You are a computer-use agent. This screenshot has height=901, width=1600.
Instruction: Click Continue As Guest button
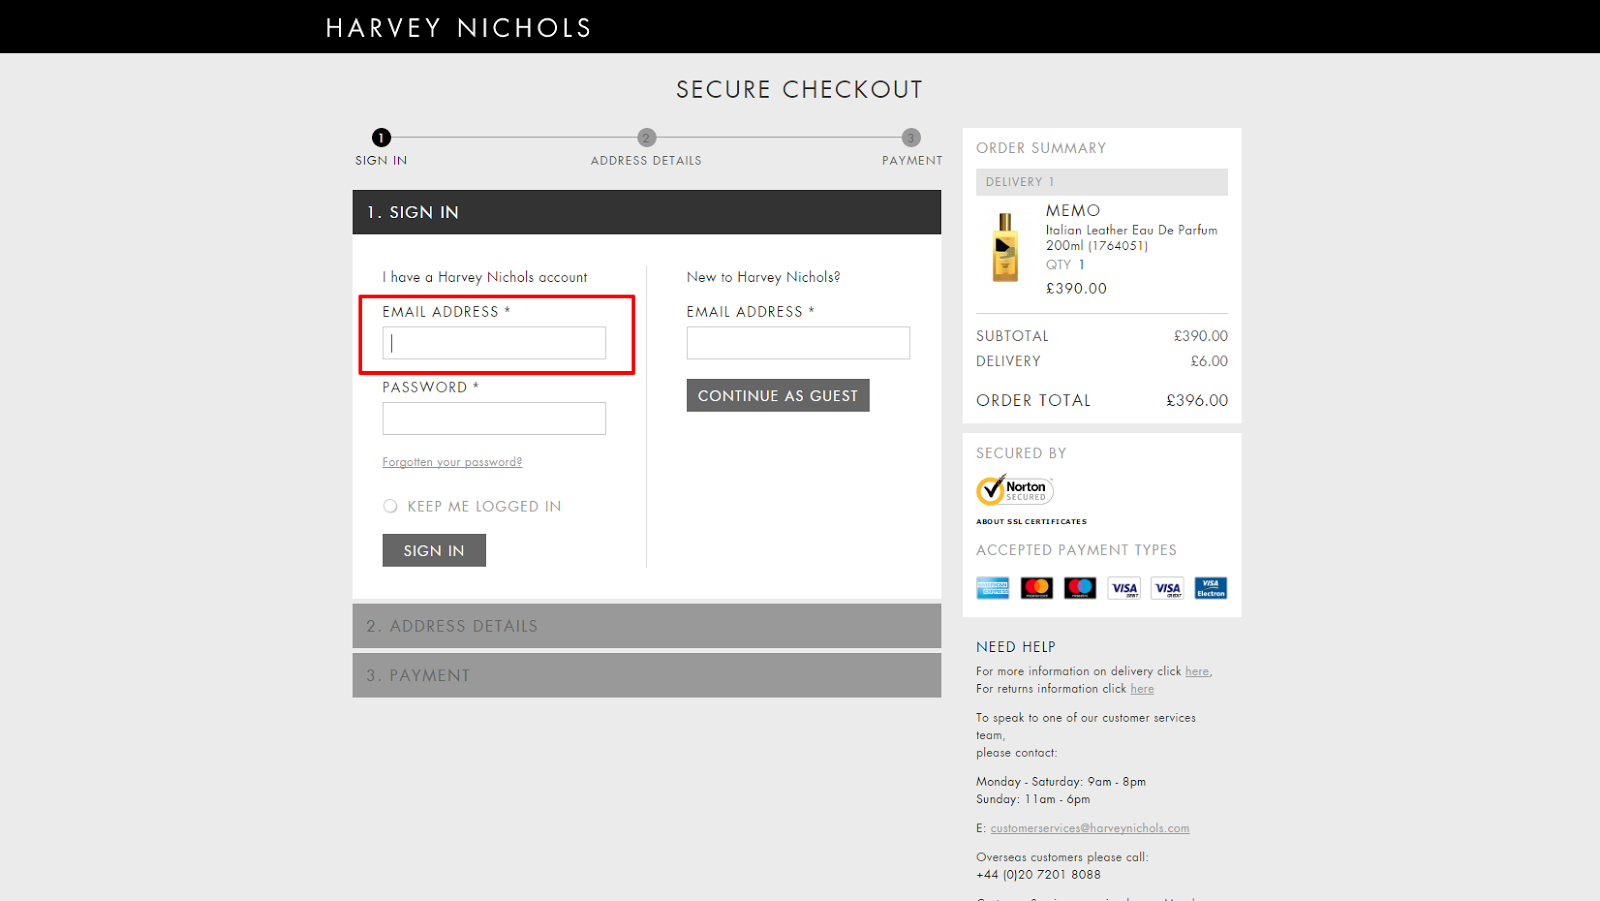pos(777,396)
